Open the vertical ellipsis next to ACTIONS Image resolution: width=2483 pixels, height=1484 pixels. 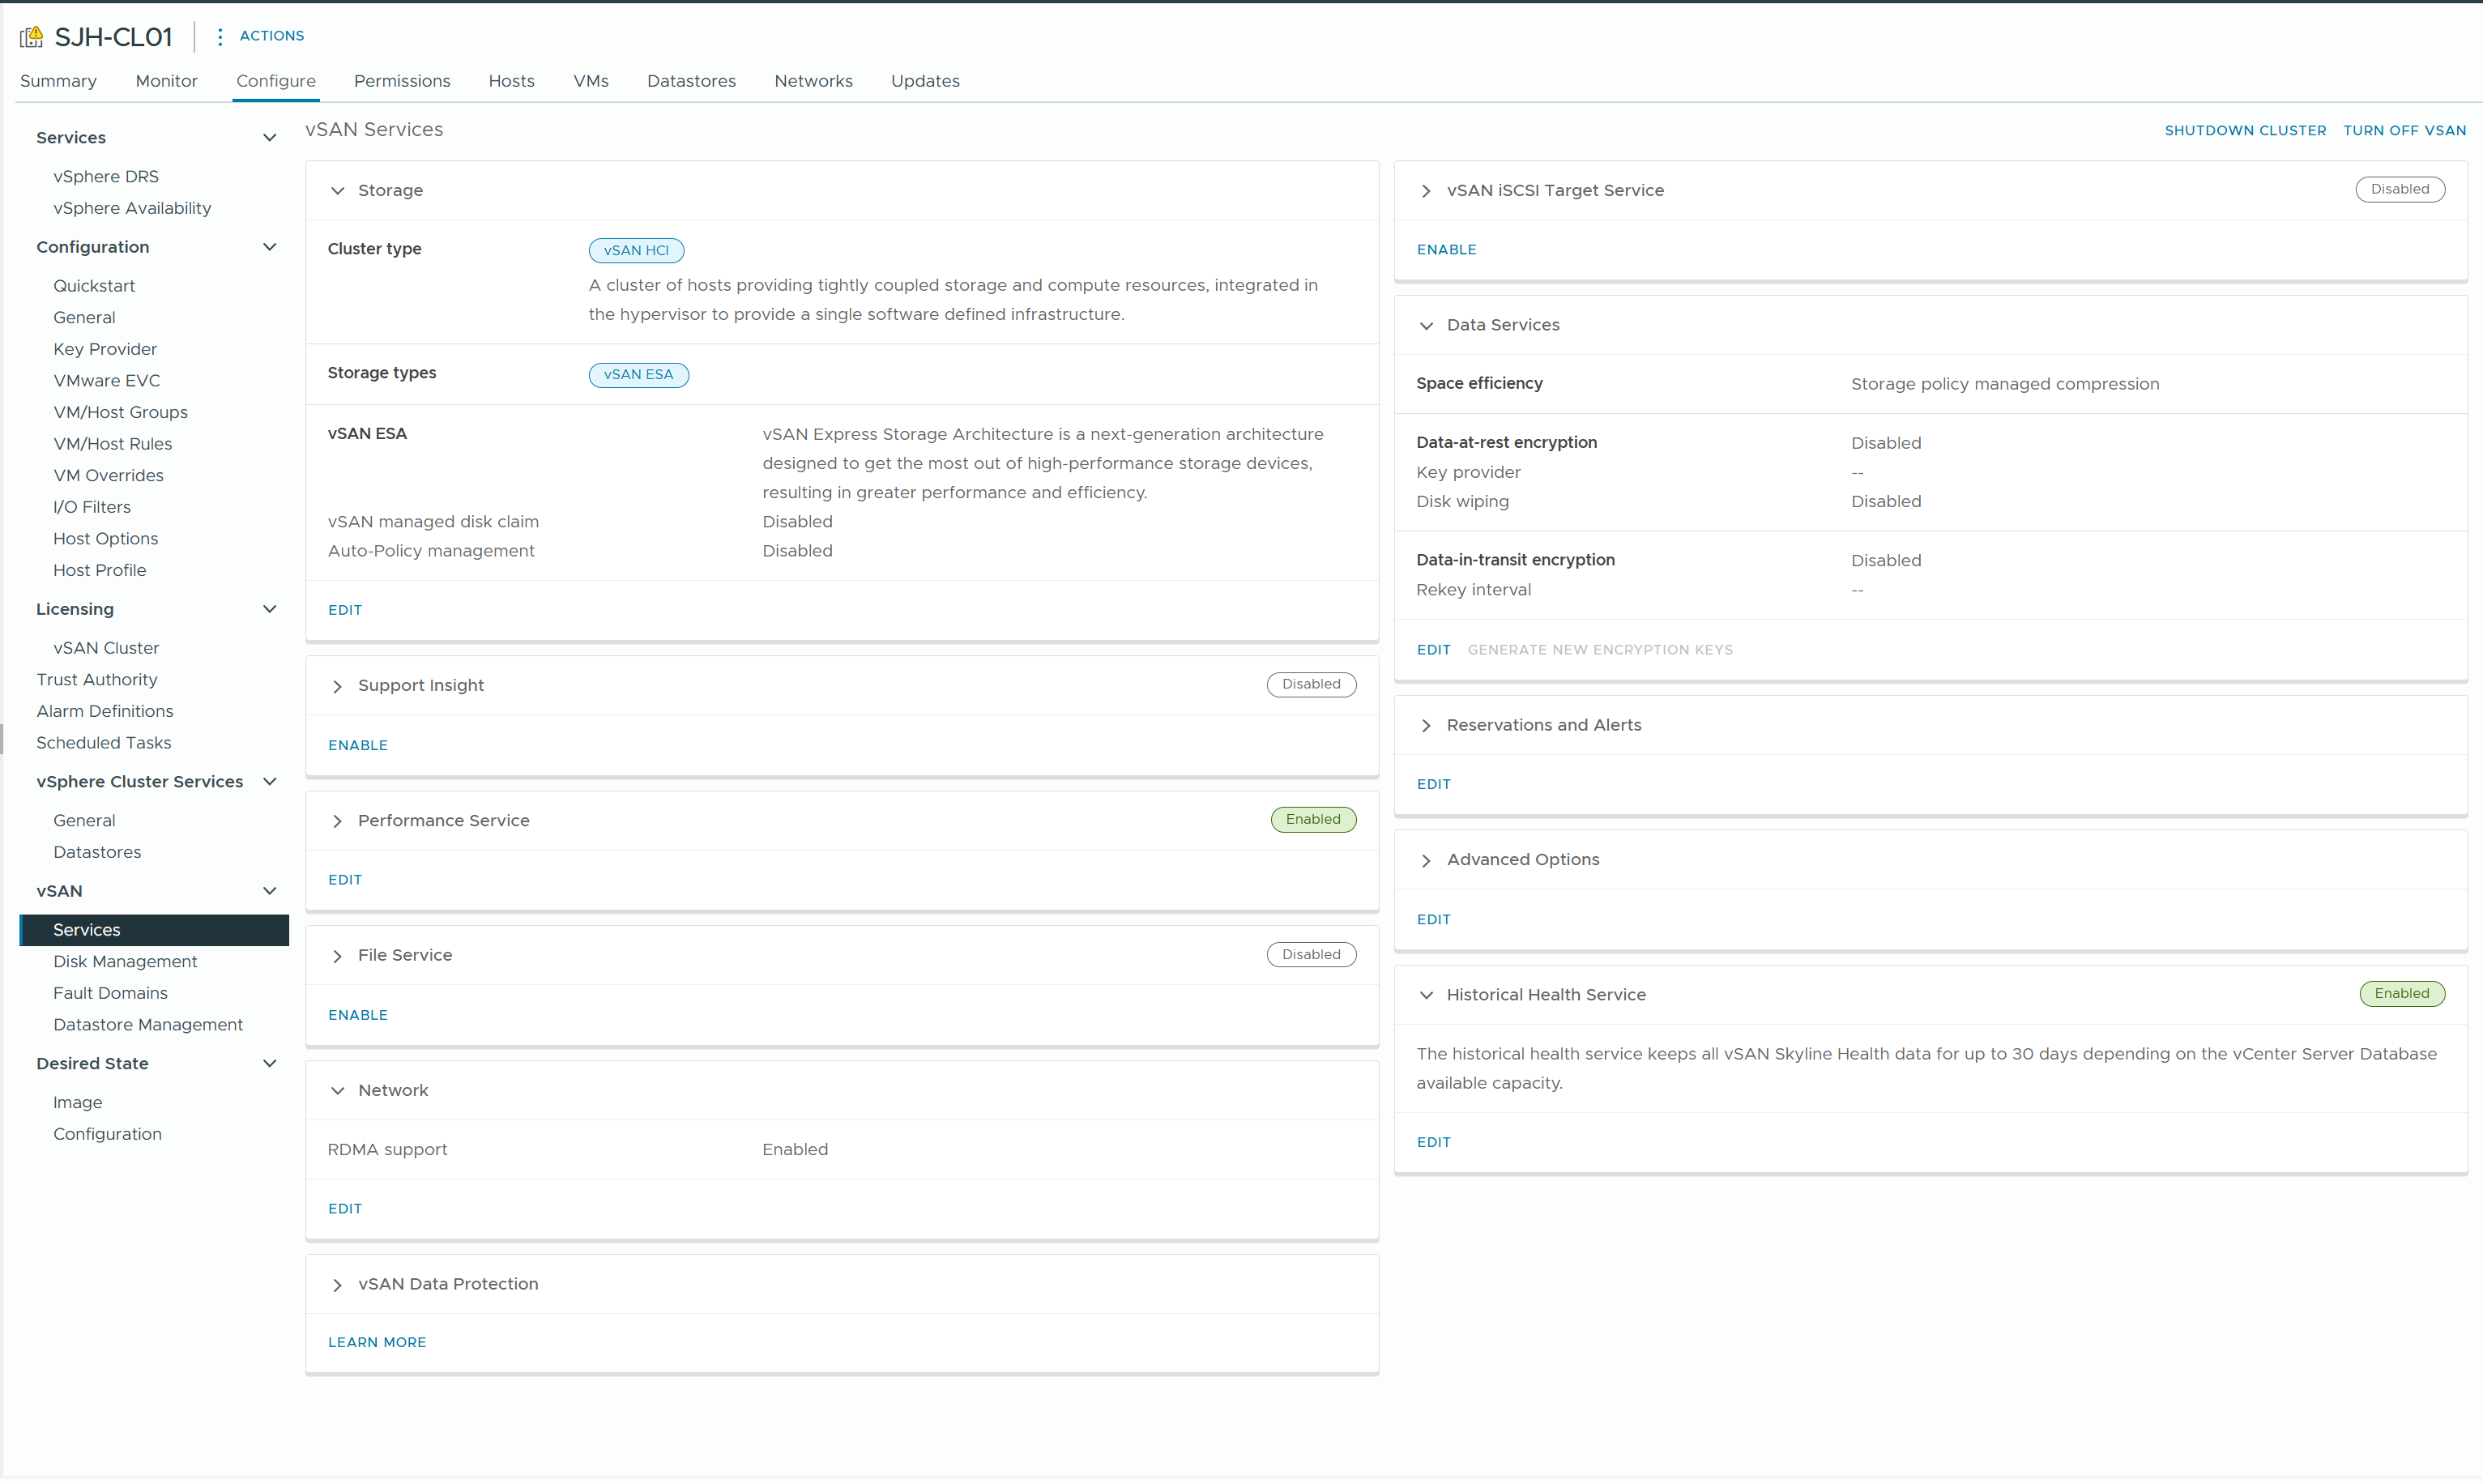[x=219, y=36]
